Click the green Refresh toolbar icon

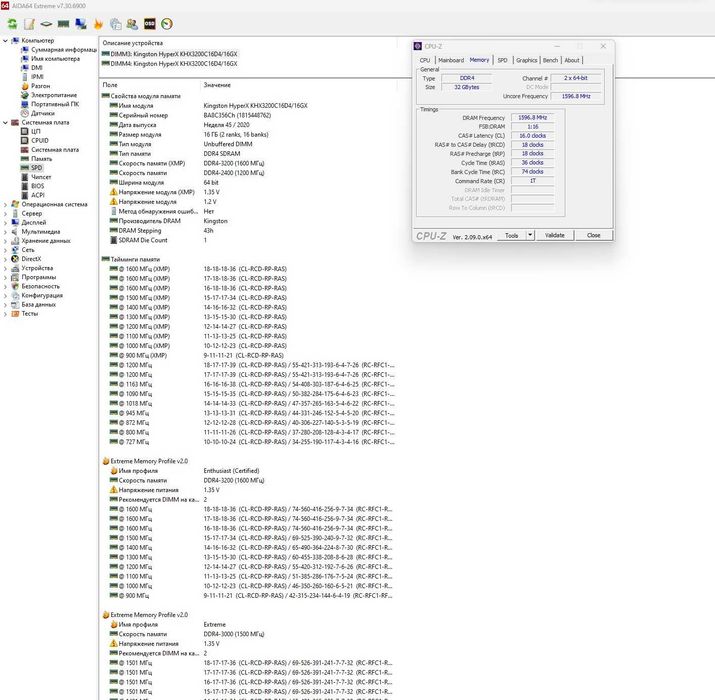click(12, 24)
